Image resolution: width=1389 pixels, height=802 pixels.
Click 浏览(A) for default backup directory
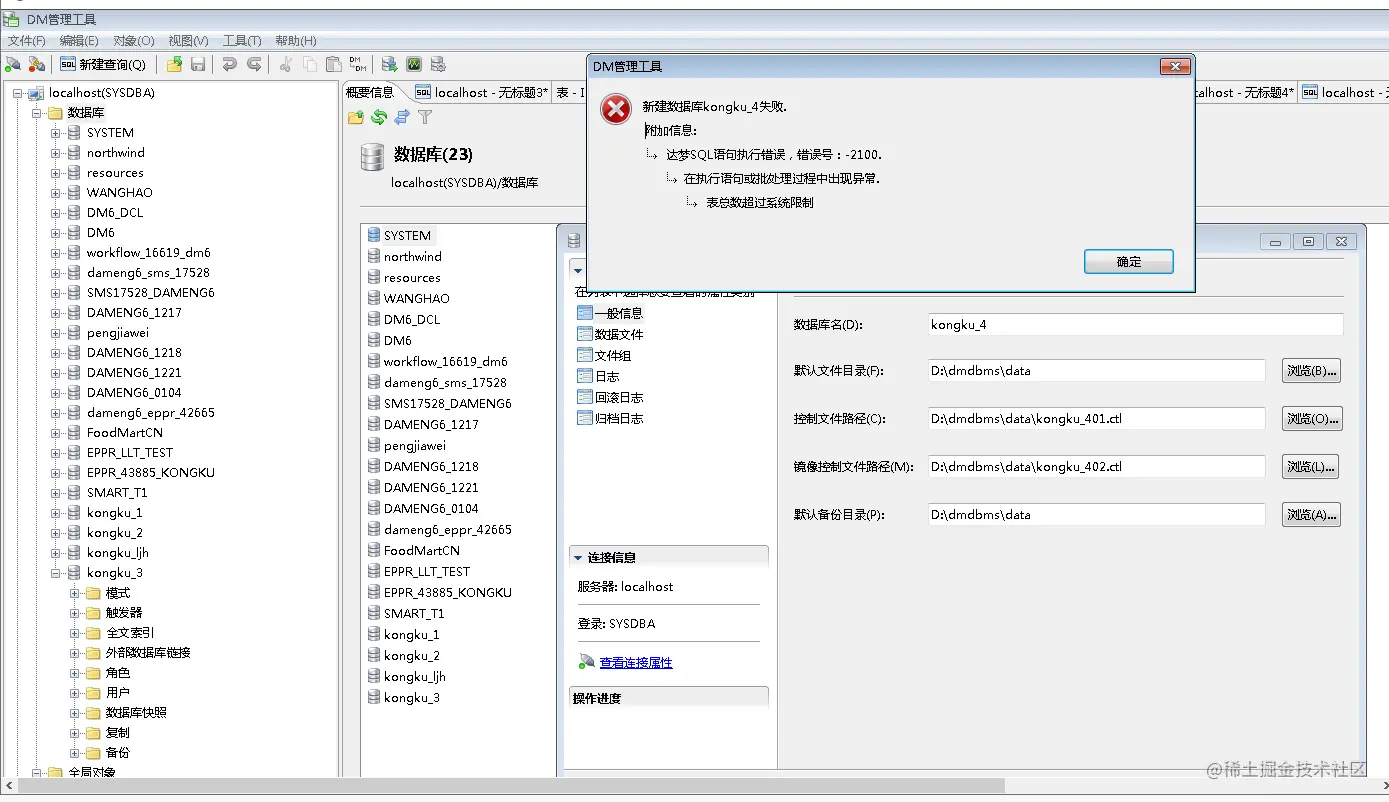click(1311, 515)
